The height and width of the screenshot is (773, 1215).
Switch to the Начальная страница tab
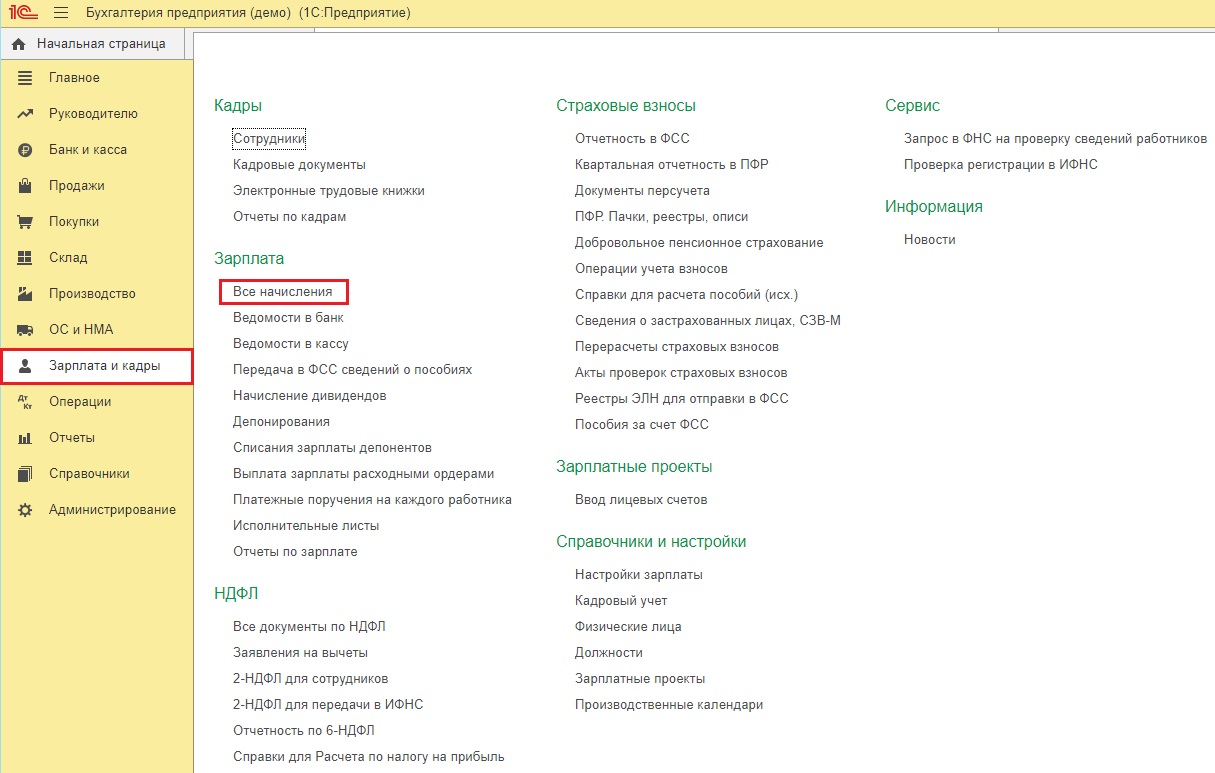click(96, 43)
